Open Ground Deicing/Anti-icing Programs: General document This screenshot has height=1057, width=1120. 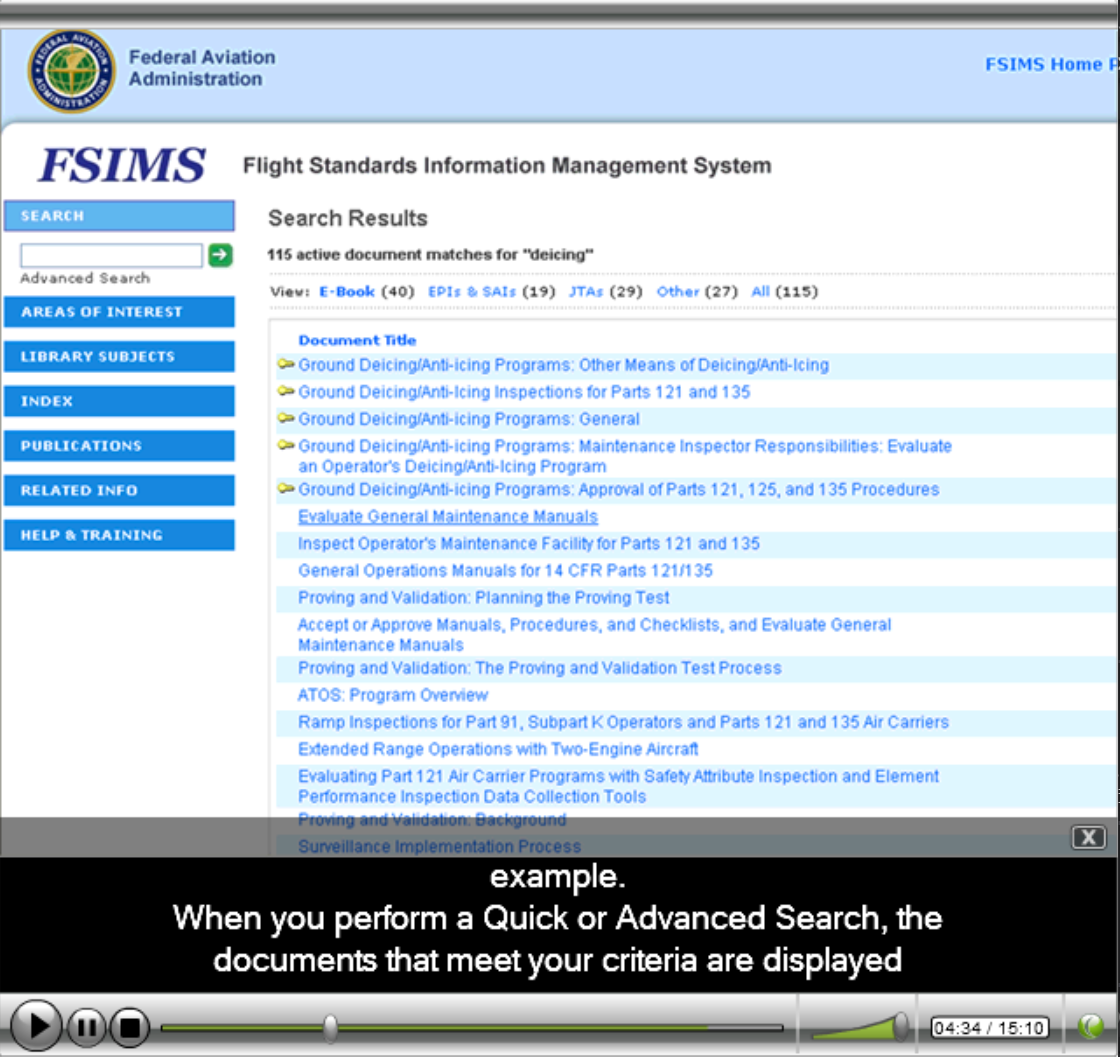469,419
